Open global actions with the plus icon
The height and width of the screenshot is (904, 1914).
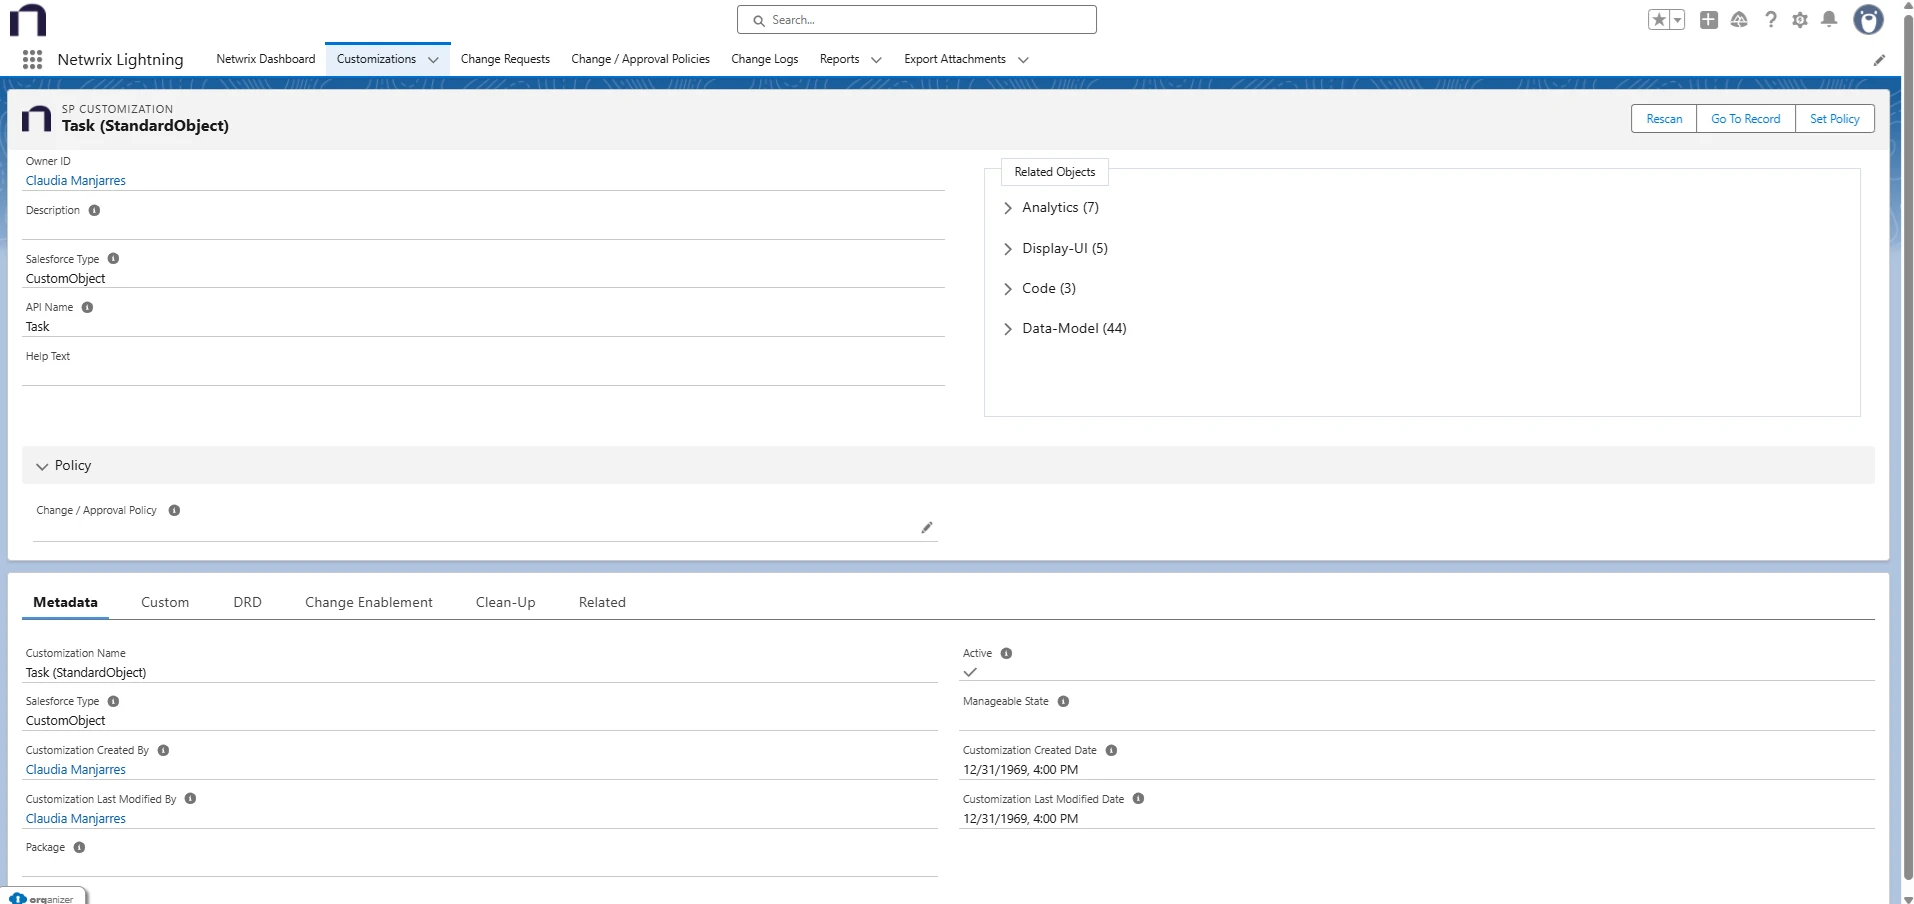pos(1709,19)
